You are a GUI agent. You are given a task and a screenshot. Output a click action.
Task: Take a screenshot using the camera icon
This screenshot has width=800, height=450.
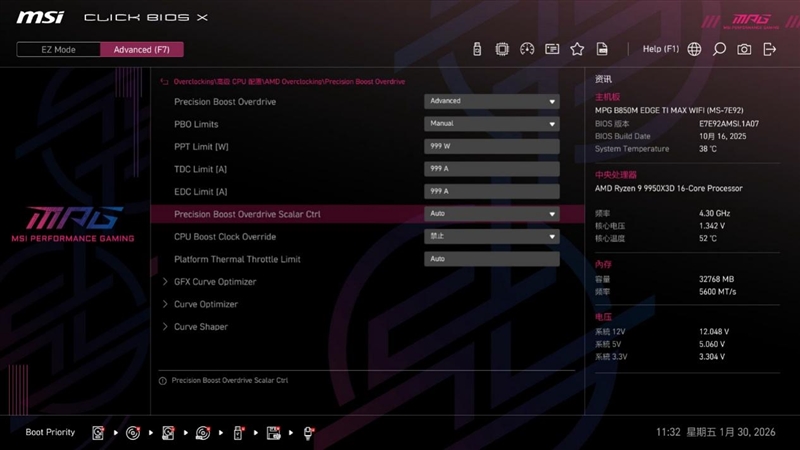coord(744,49)
